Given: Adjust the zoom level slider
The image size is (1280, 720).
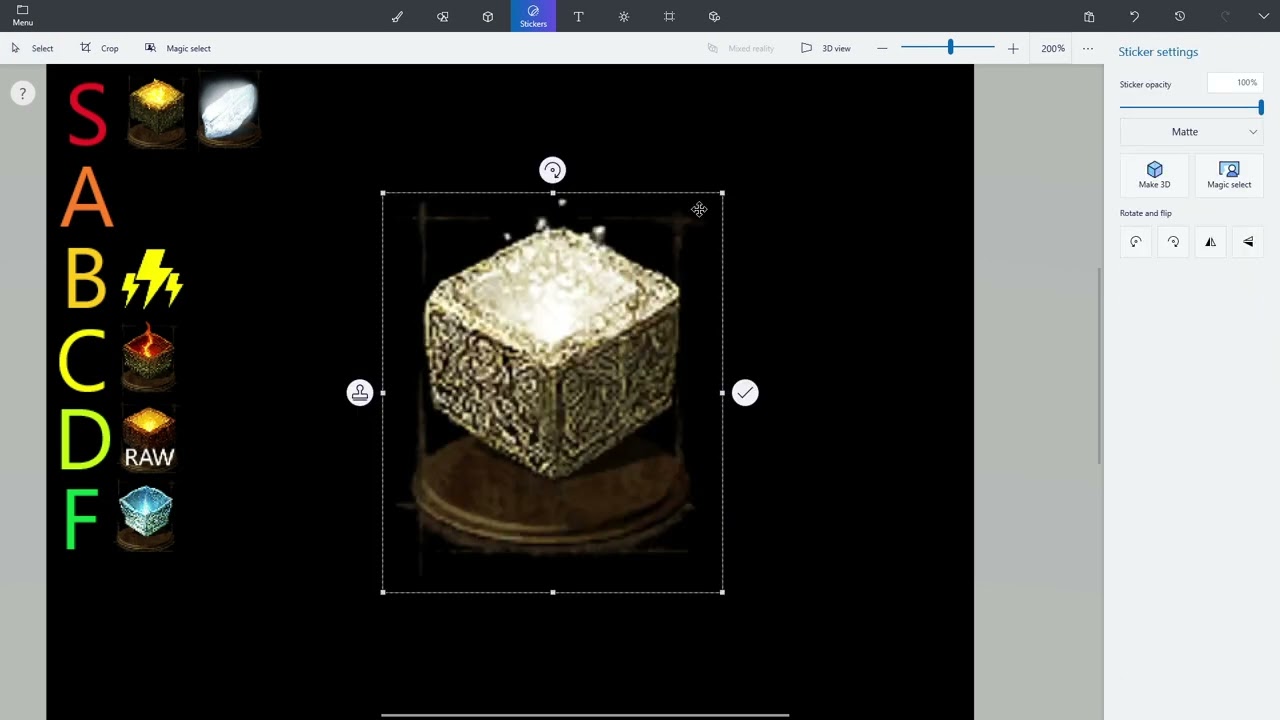Looking at the screenshot, I should pyautogui.click(x=948, y=48).
